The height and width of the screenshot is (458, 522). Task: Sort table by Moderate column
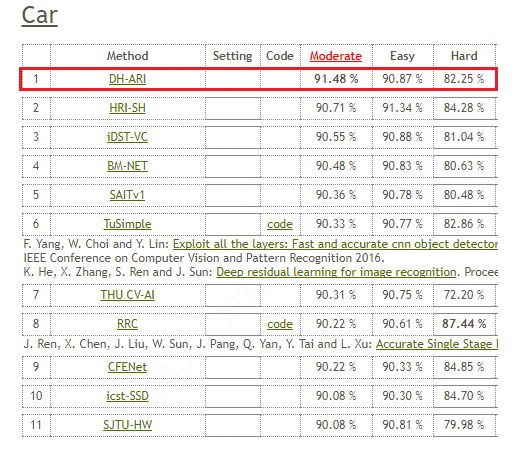[x=336, y=56]
